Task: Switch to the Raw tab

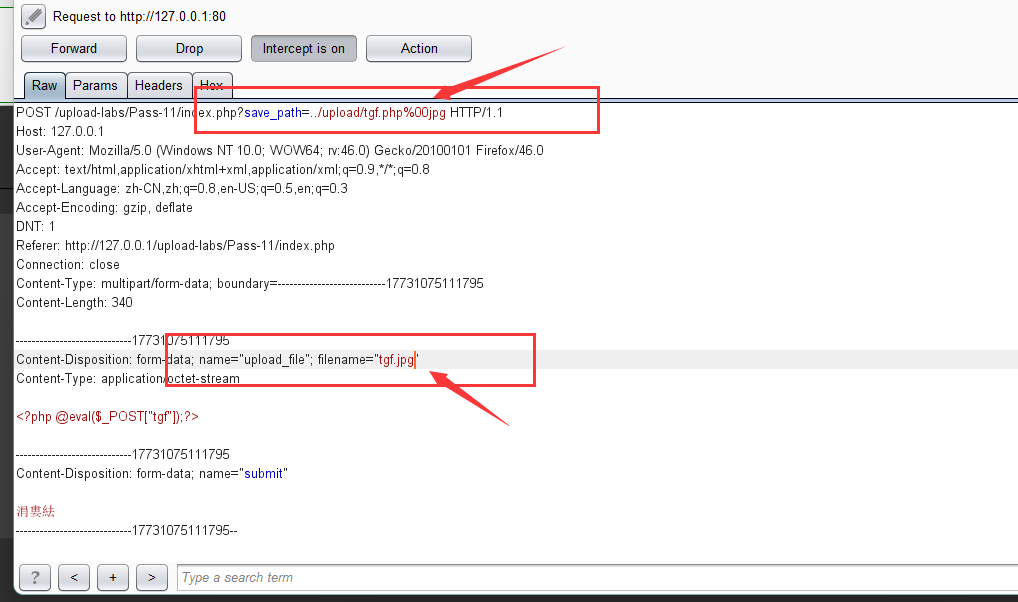Action: click(x=45, y=86)
